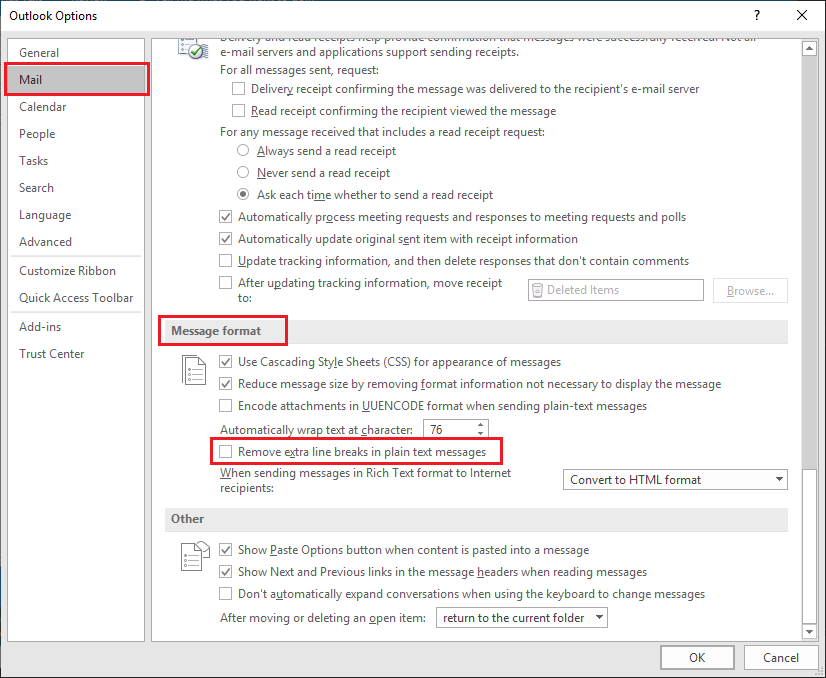826x678 pixels.
Task: Click 'Automatically wrap text at character:' label
Action: (x=316, y=430)
